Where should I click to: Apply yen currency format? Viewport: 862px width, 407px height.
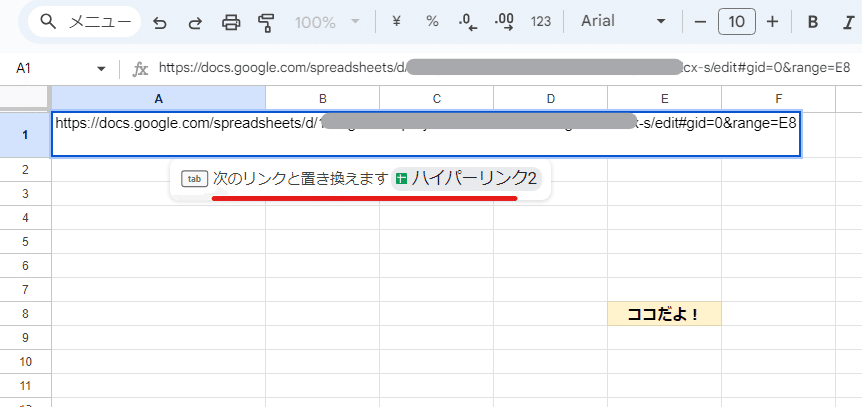(396, 22)
